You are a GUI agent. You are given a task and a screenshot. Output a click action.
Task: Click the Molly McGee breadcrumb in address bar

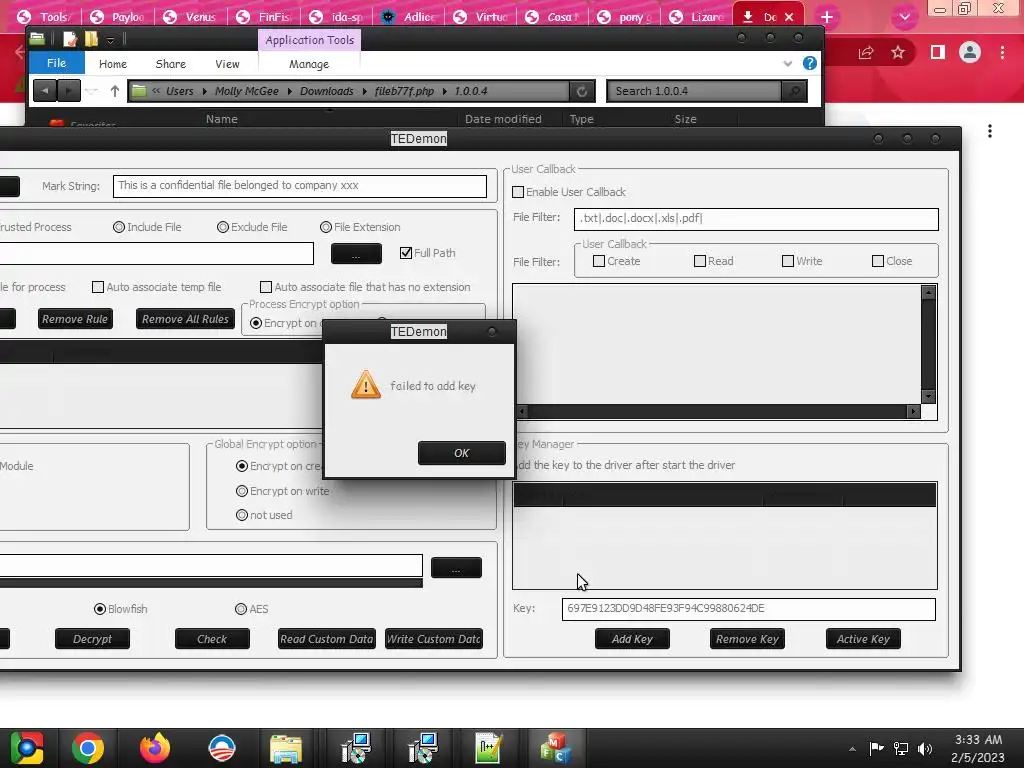(247, 91)
